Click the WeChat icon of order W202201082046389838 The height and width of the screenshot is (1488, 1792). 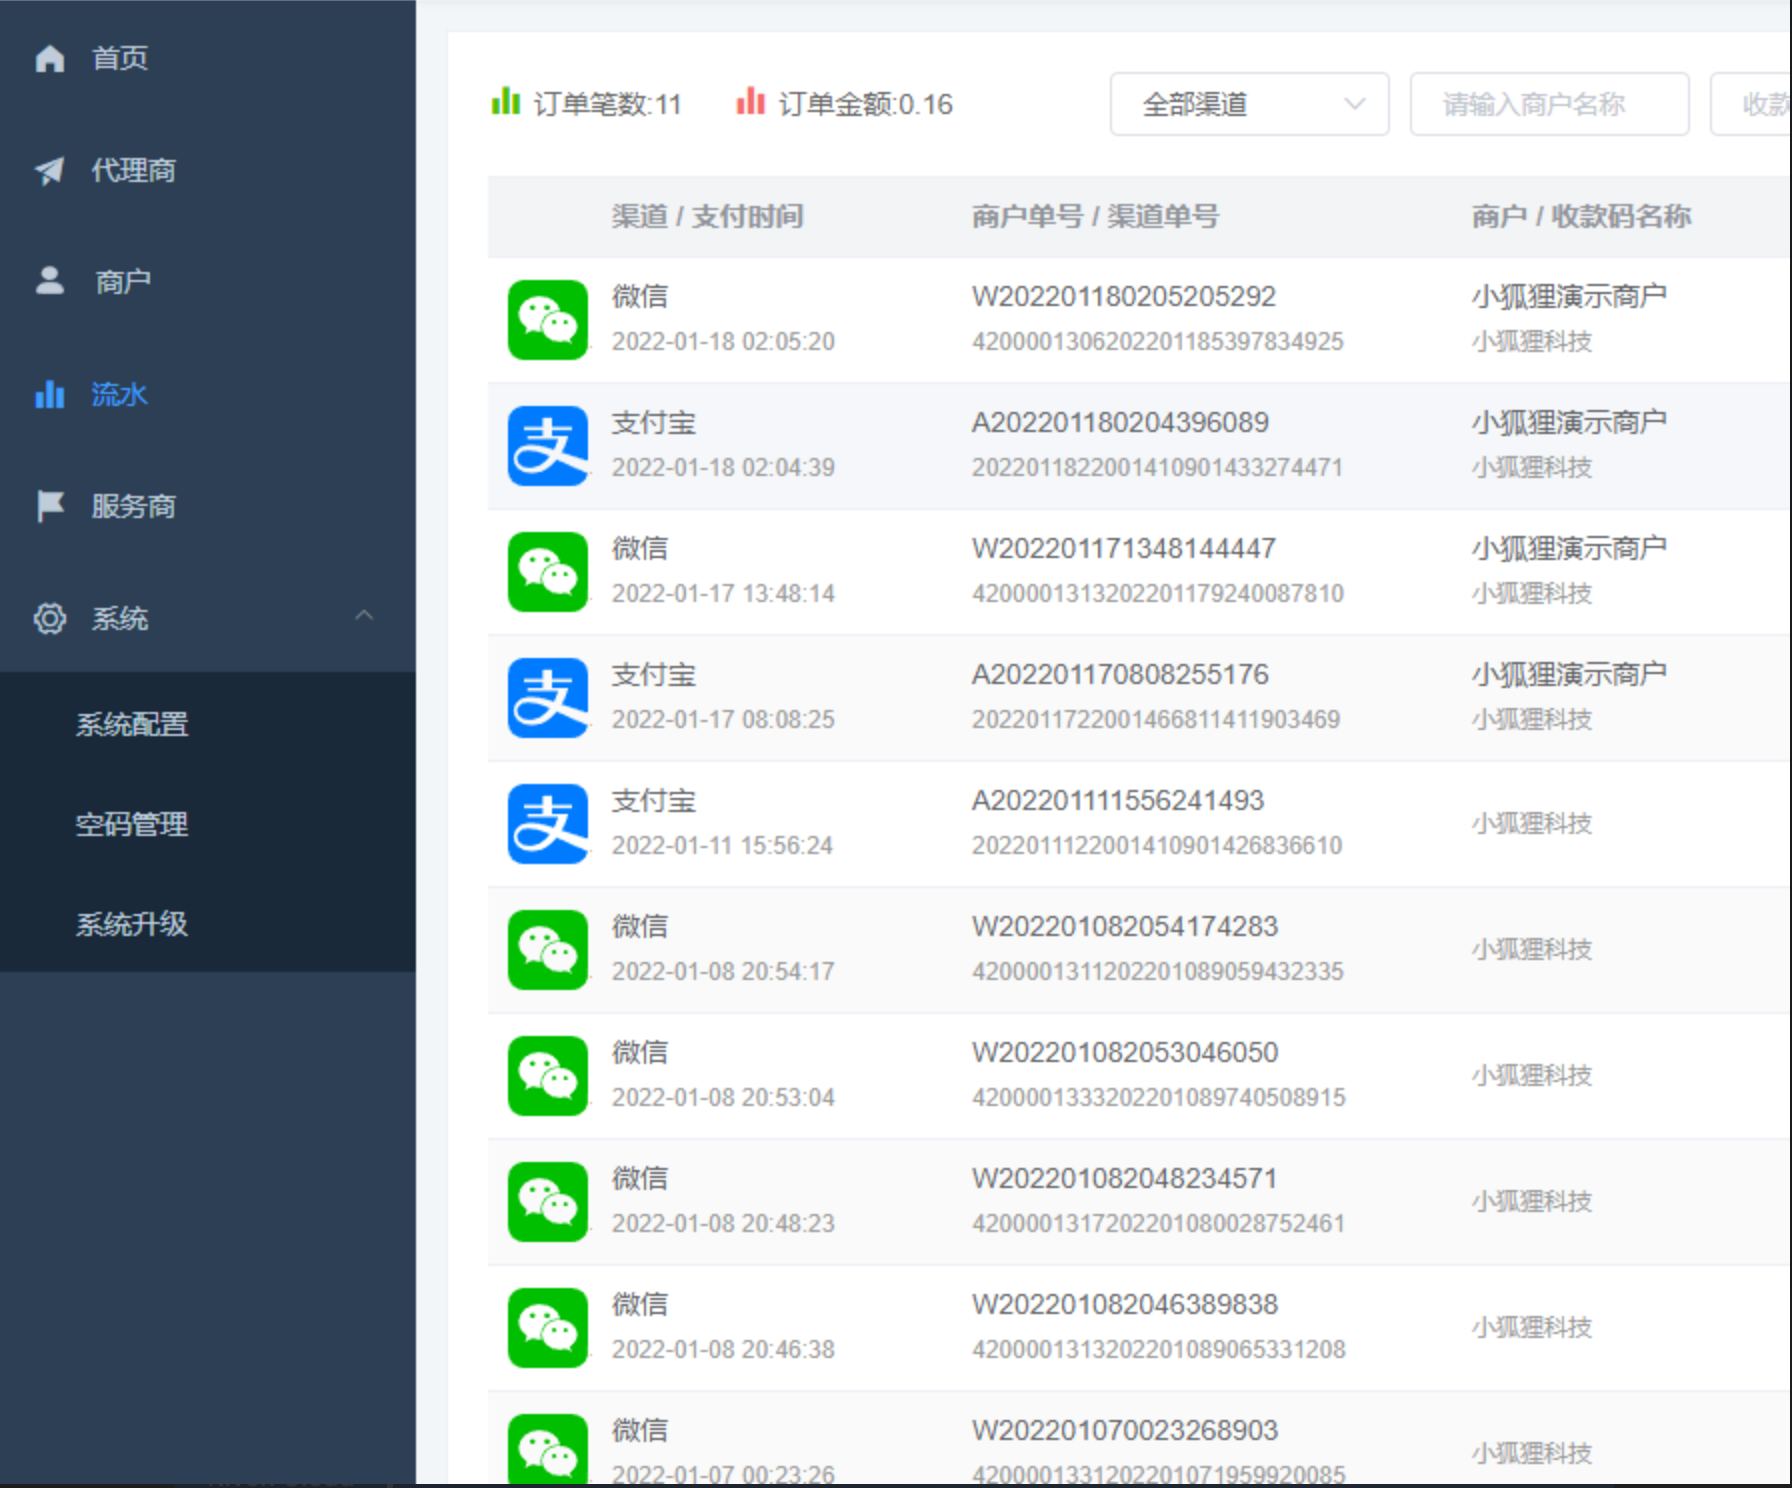pyautogui.click(x=547, y=1327)
